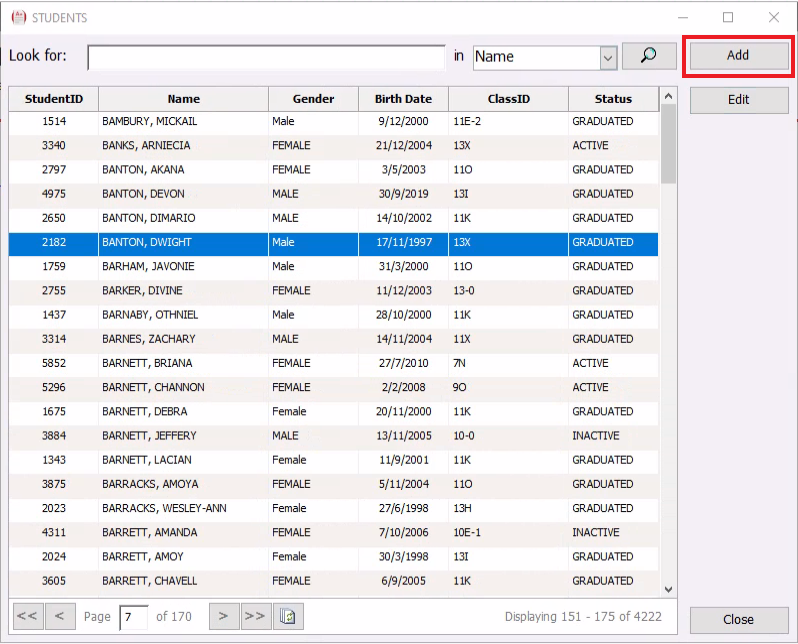Click birth date 28/10/2000
798x644 pixels.
pos(404,315)
